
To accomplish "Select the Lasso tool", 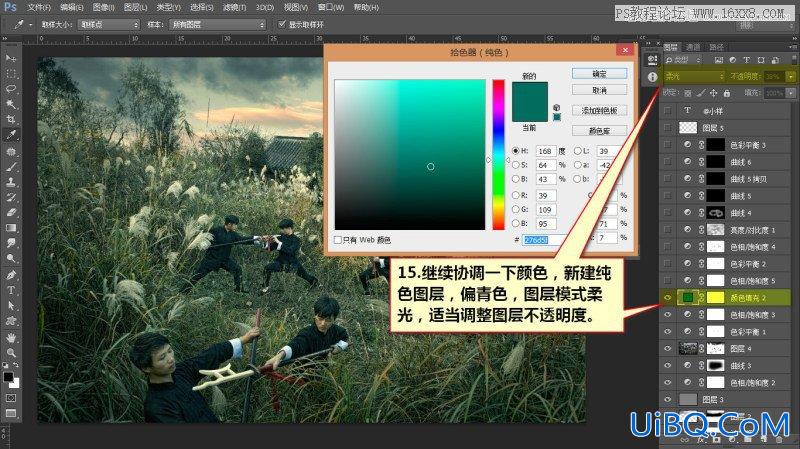I will (x=11, y=89).
